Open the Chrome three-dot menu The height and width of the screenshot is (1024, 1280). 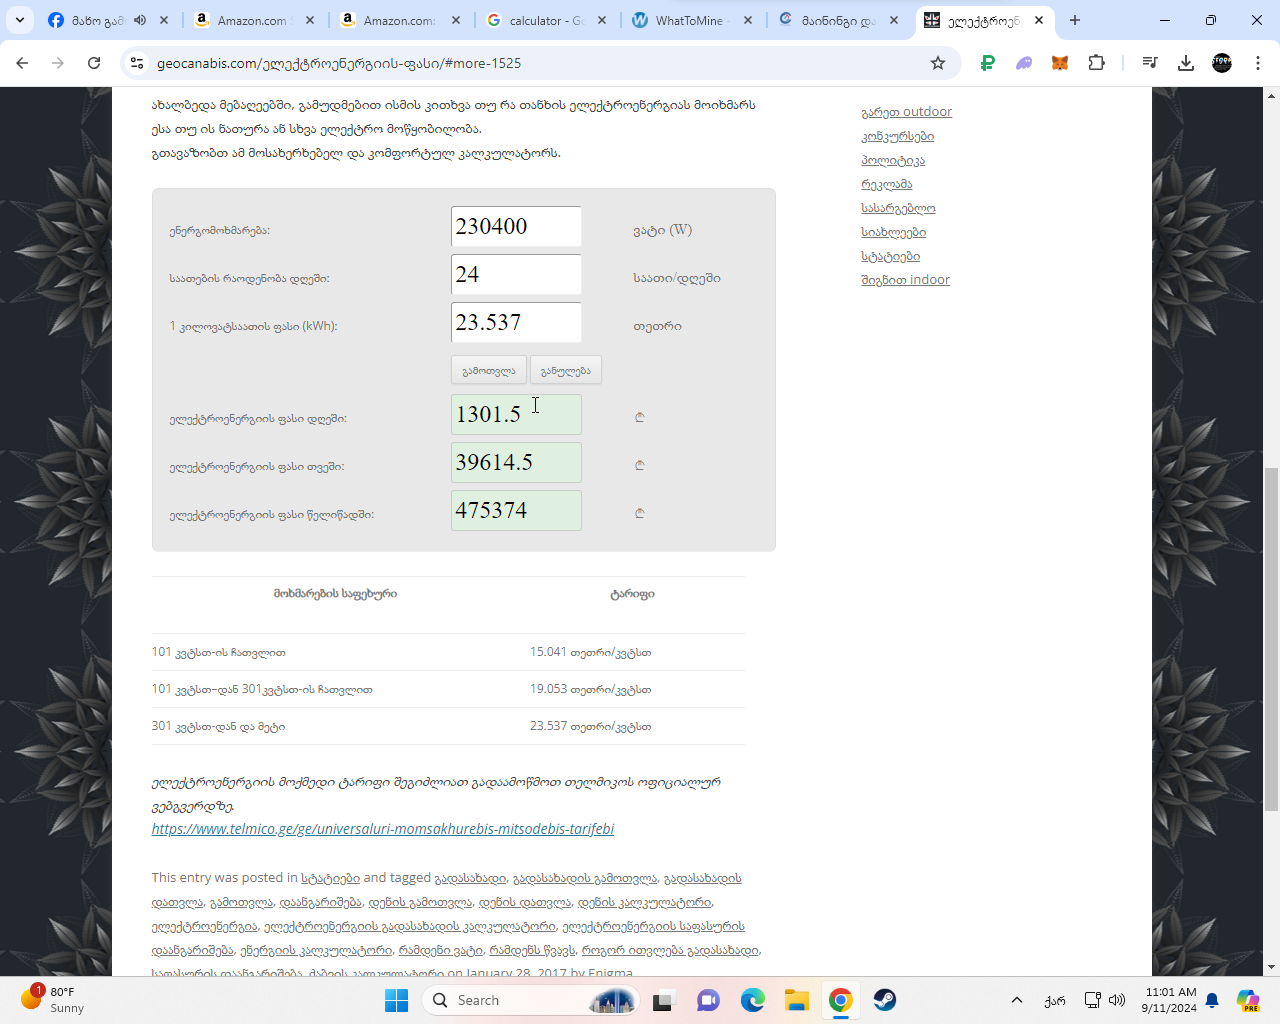click(x=1258, y=63)
